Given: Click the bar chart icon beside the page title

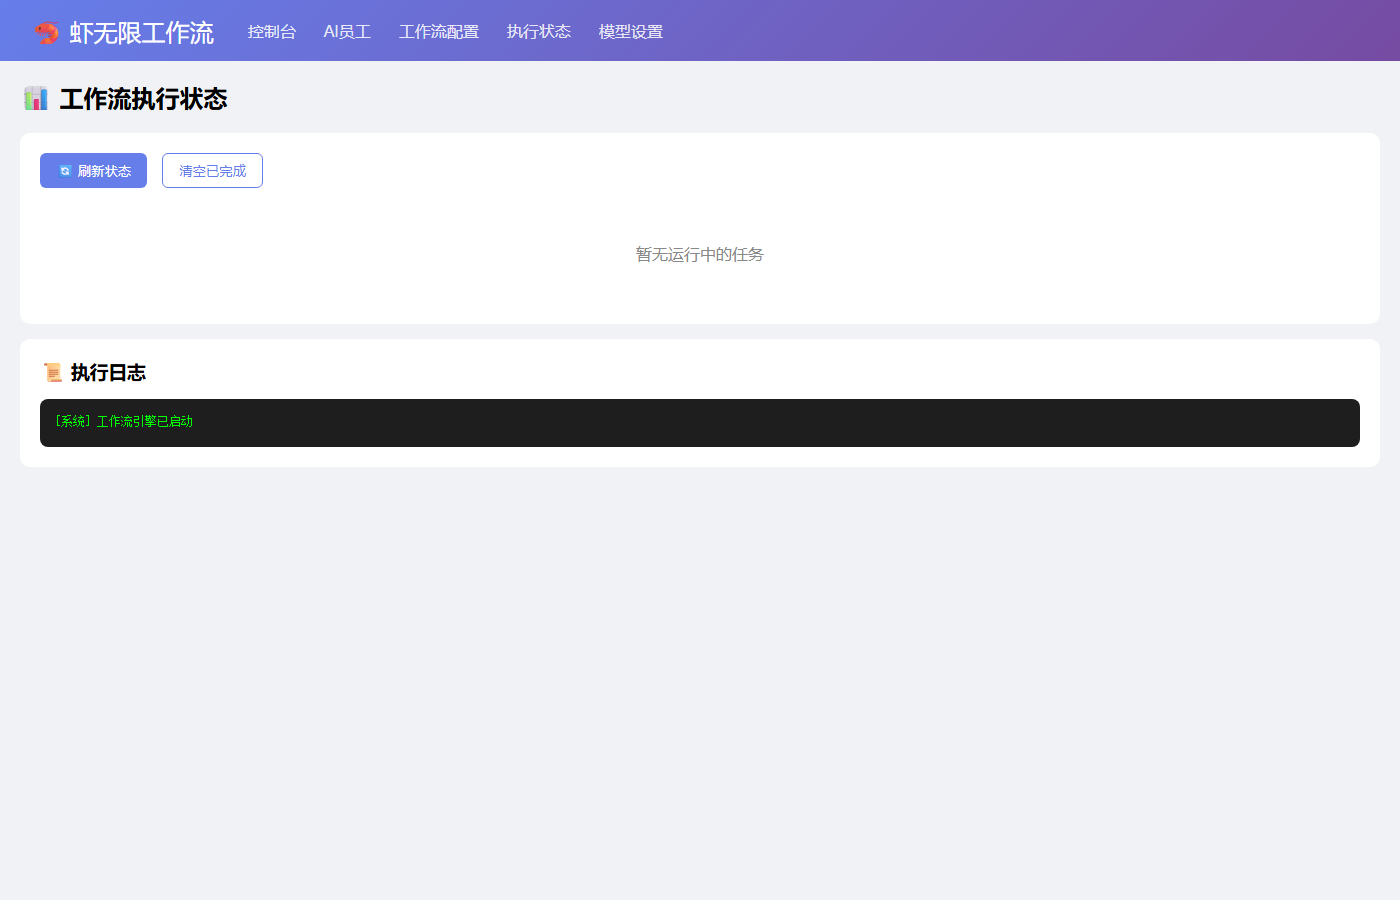Looking at the screenshot, I should (x=36, y=98).
